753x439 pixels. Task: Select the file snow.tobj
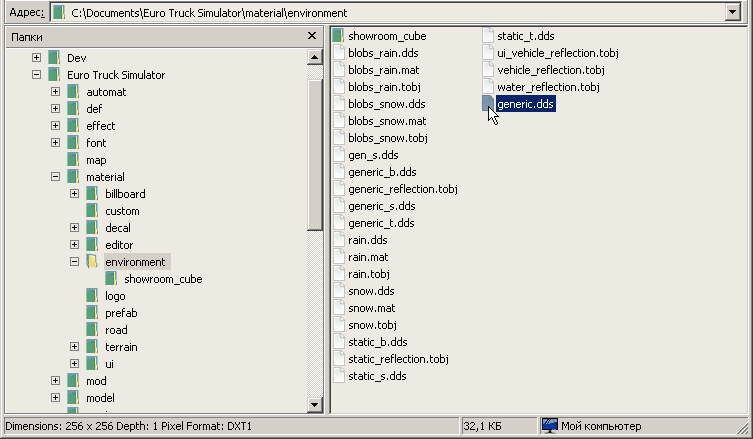click(x=372, y=325)
